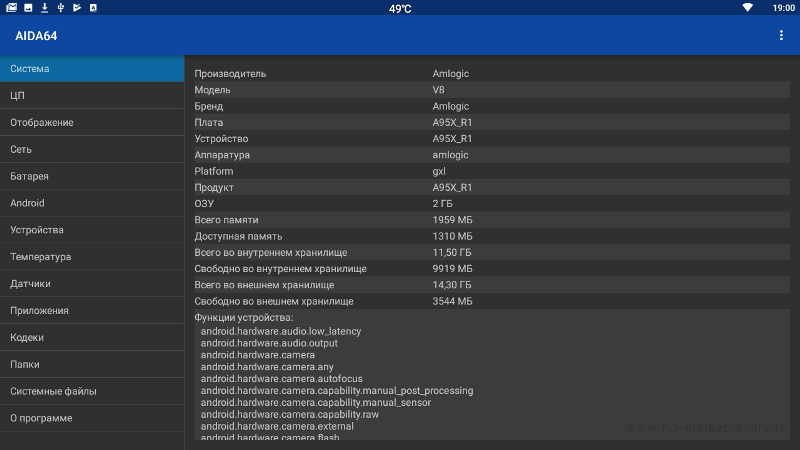
Task: Tap the 19:00 clock
Action: (x=784, y=8)
